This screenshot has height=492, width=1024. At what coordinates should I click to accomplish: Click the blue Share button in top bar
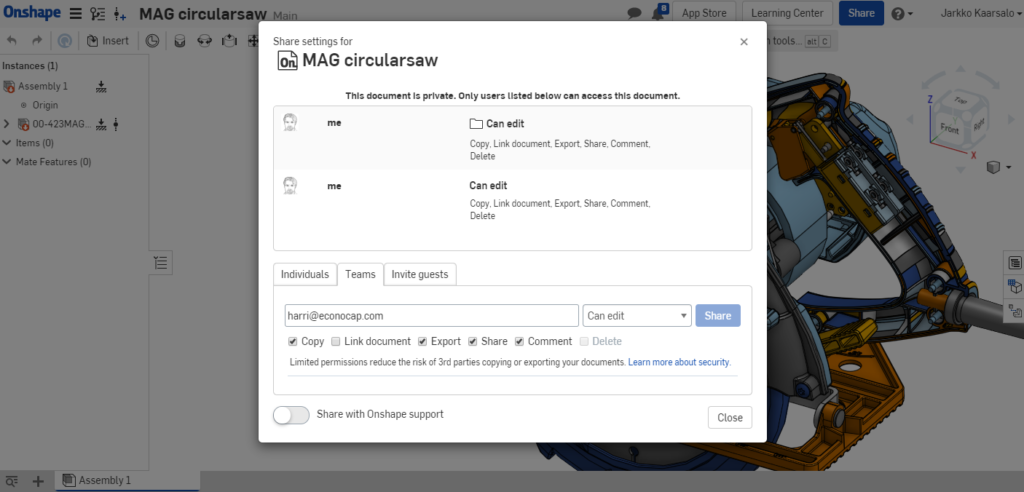click(x=861, y=13)
